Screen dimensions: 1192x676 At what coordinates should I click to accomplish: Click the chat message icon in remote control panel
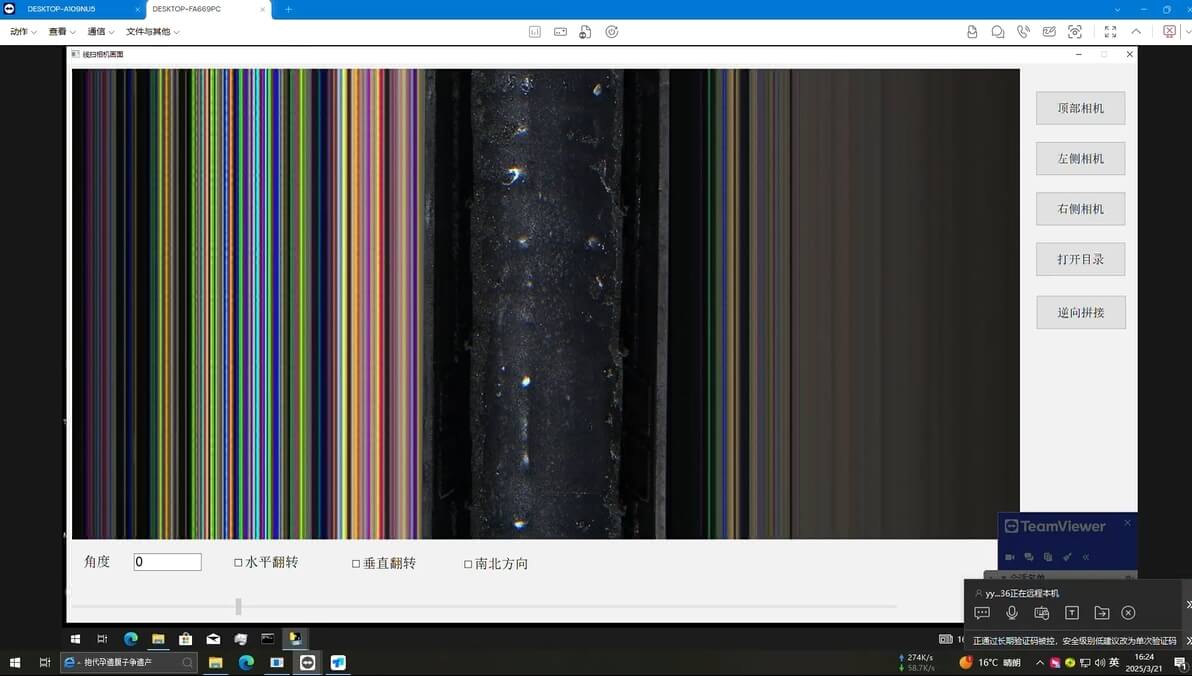pos(982,613)
